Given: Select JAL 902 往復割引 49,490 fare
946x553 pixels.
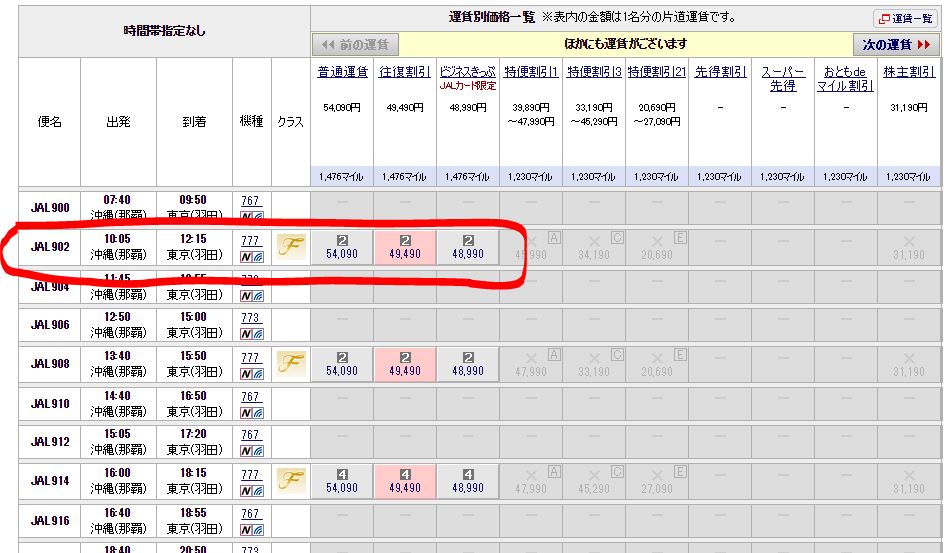Looking at the screenshot, I should [405, 247].
